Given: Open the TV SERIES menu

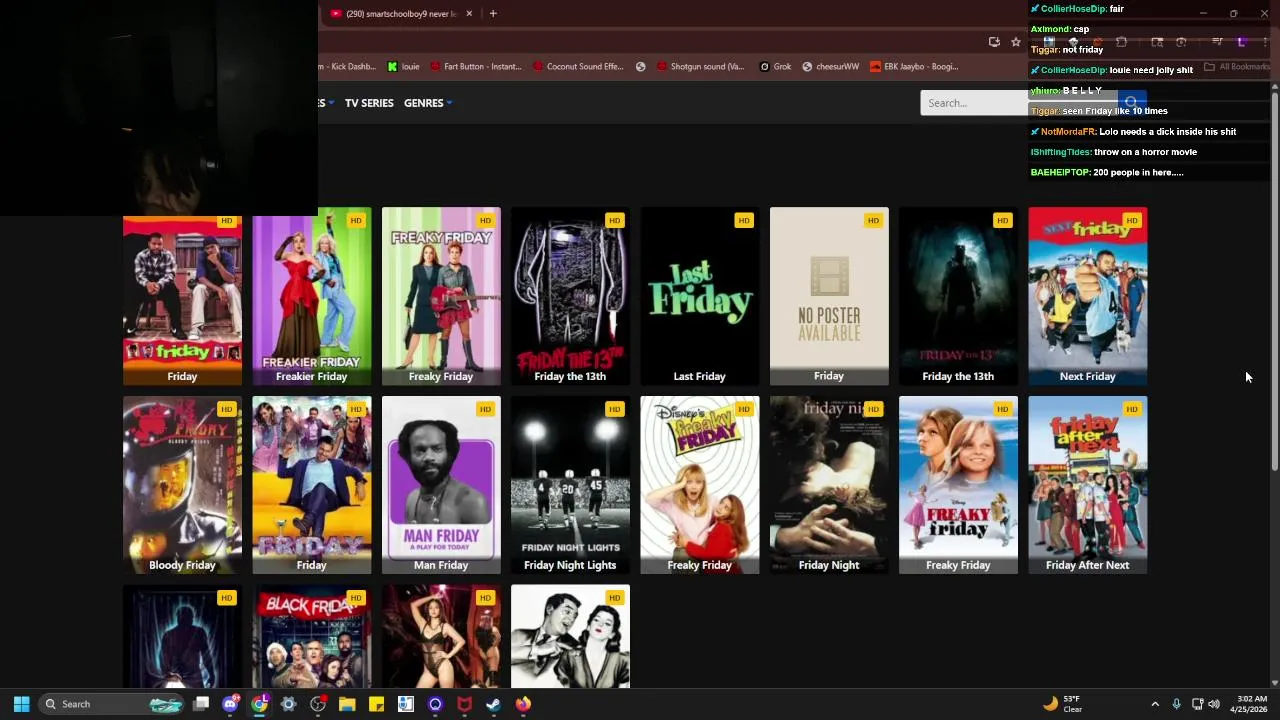Looking at the screenshot, I should pyautogui.click(x=369, y=103).
